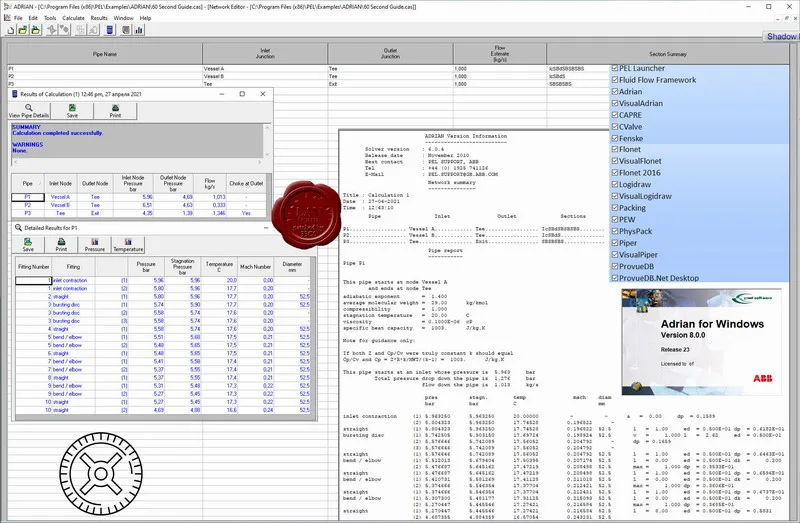Click the Vessel B cell in results table
800x523 pixels.
point(60,205)
